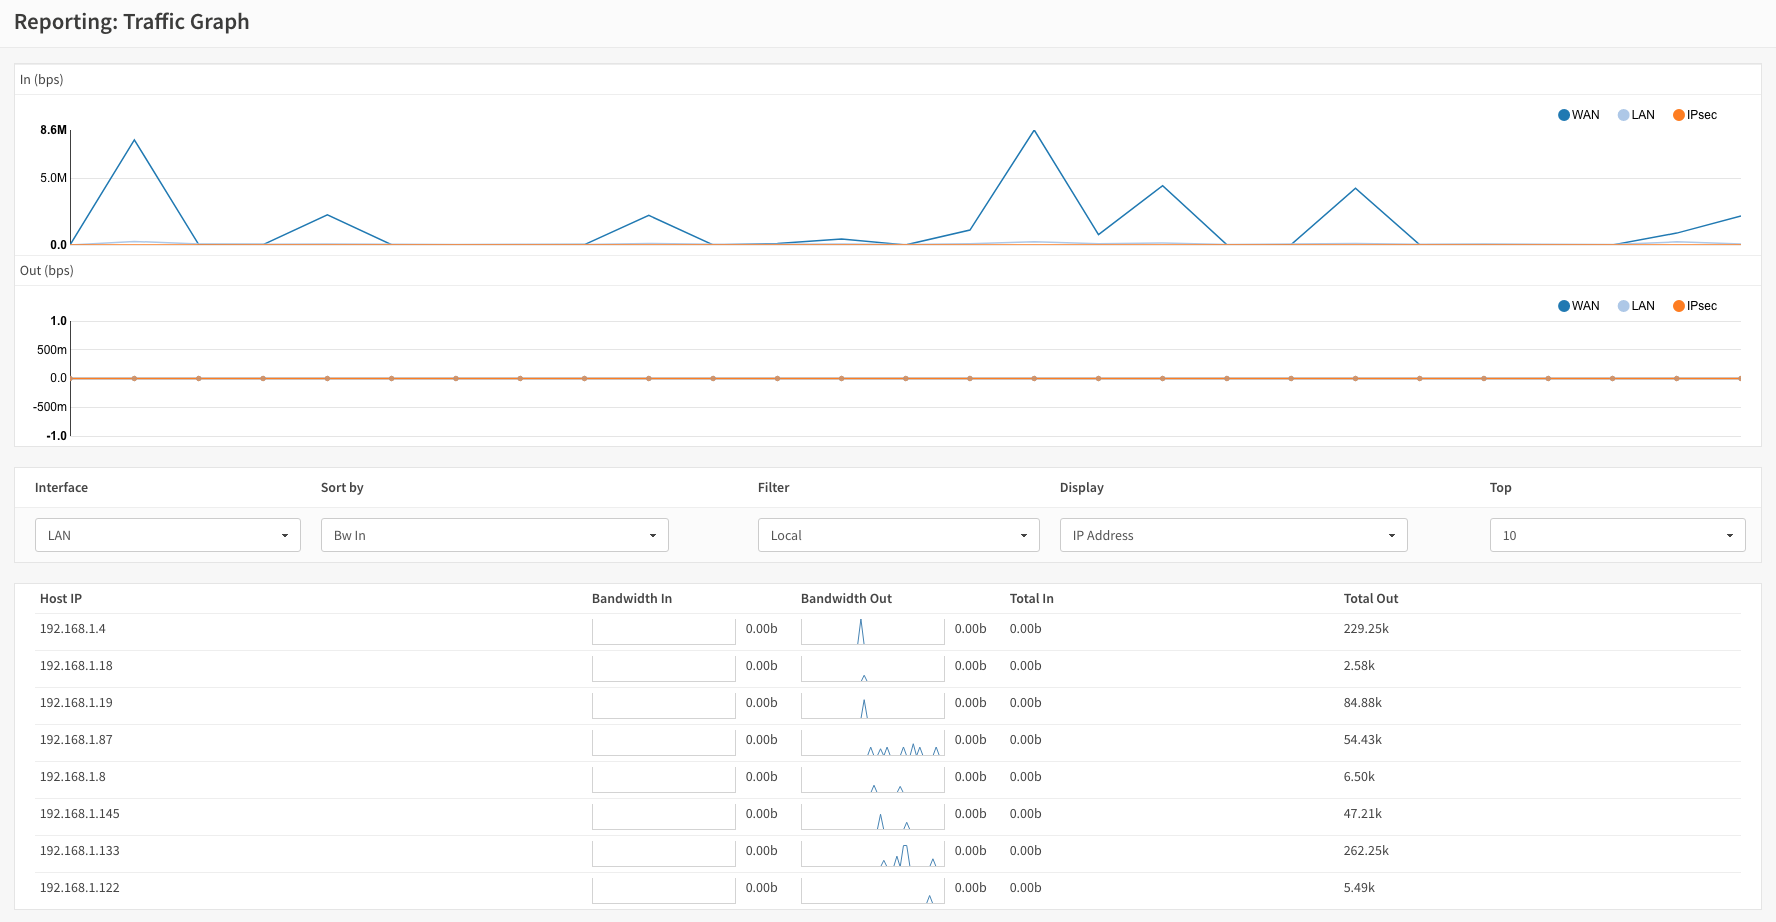Click the LAN legend dot on the In chart
This screenshot has height=922, width=1776.
point(1621,114)
